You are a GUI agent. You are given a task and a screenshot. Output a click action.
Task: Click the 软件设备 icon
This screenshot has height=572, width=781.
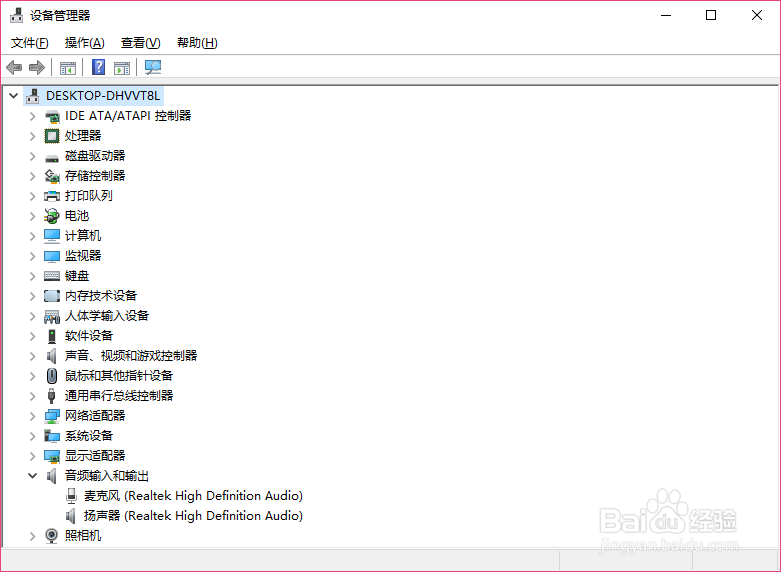click(x=52, y=336)
